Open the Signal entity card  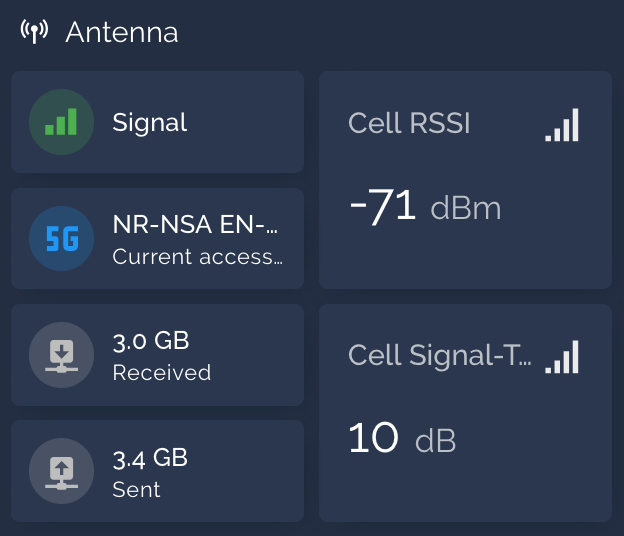(x=158, y=122)
